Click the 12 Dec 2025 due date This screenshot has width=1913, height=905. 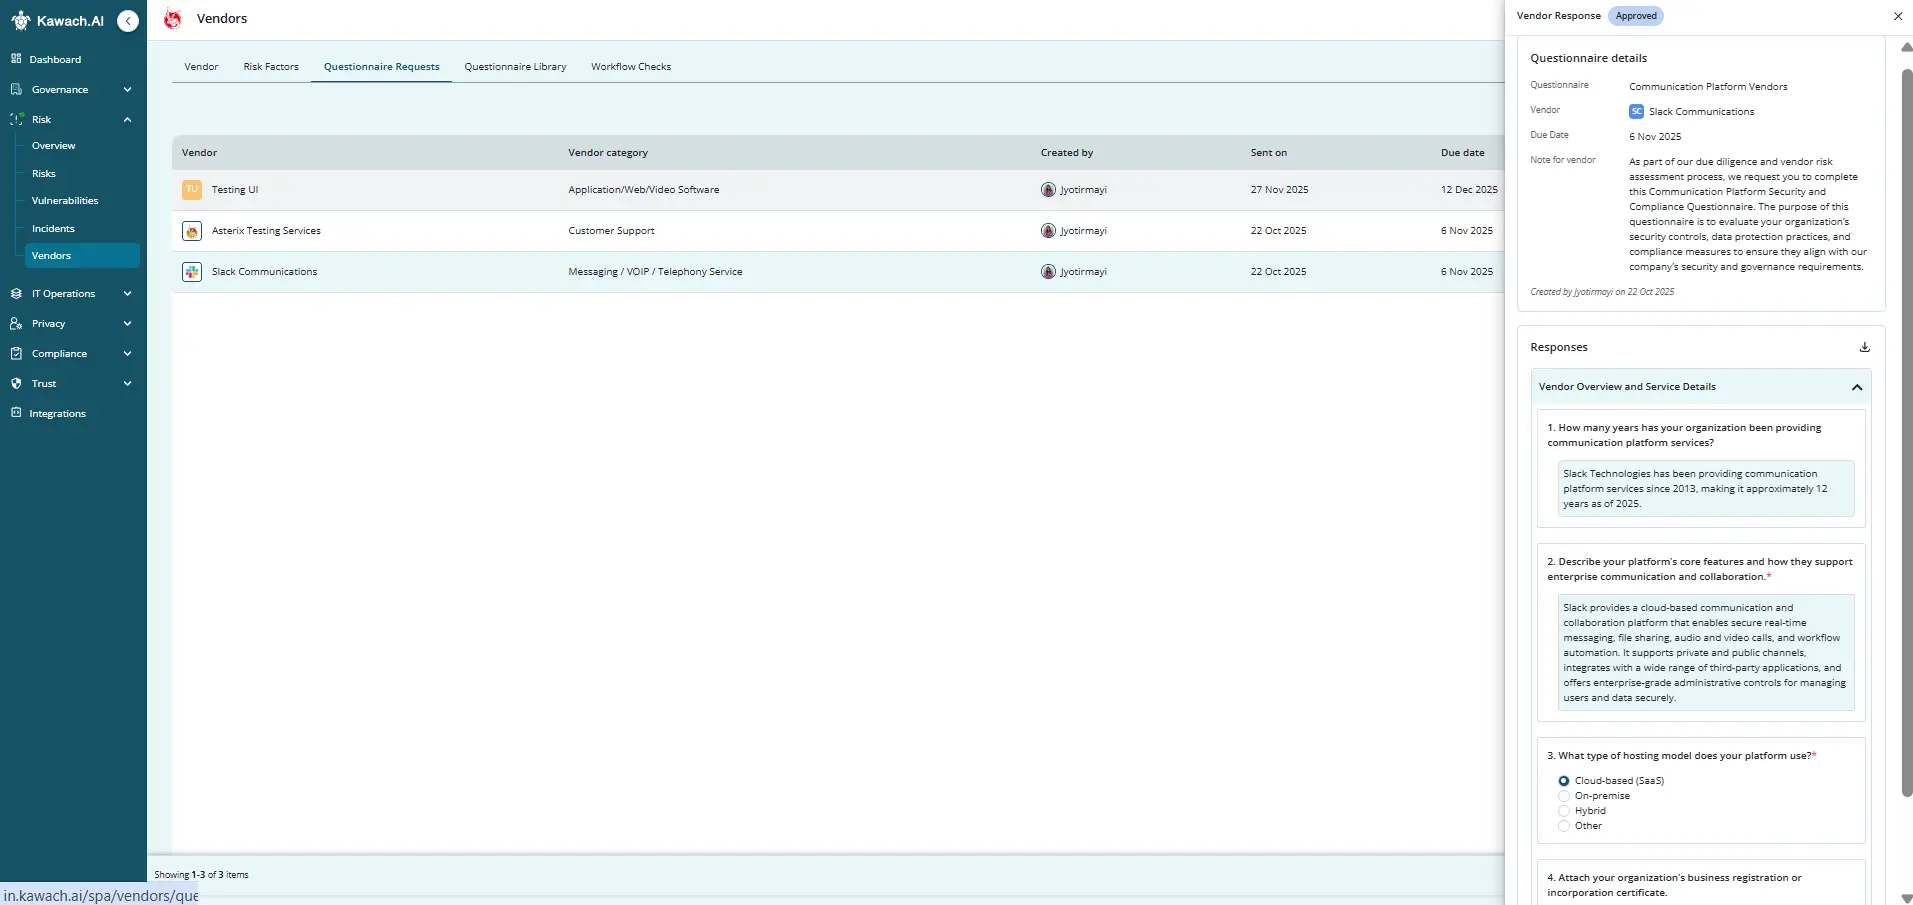(x=1469, y=190)
